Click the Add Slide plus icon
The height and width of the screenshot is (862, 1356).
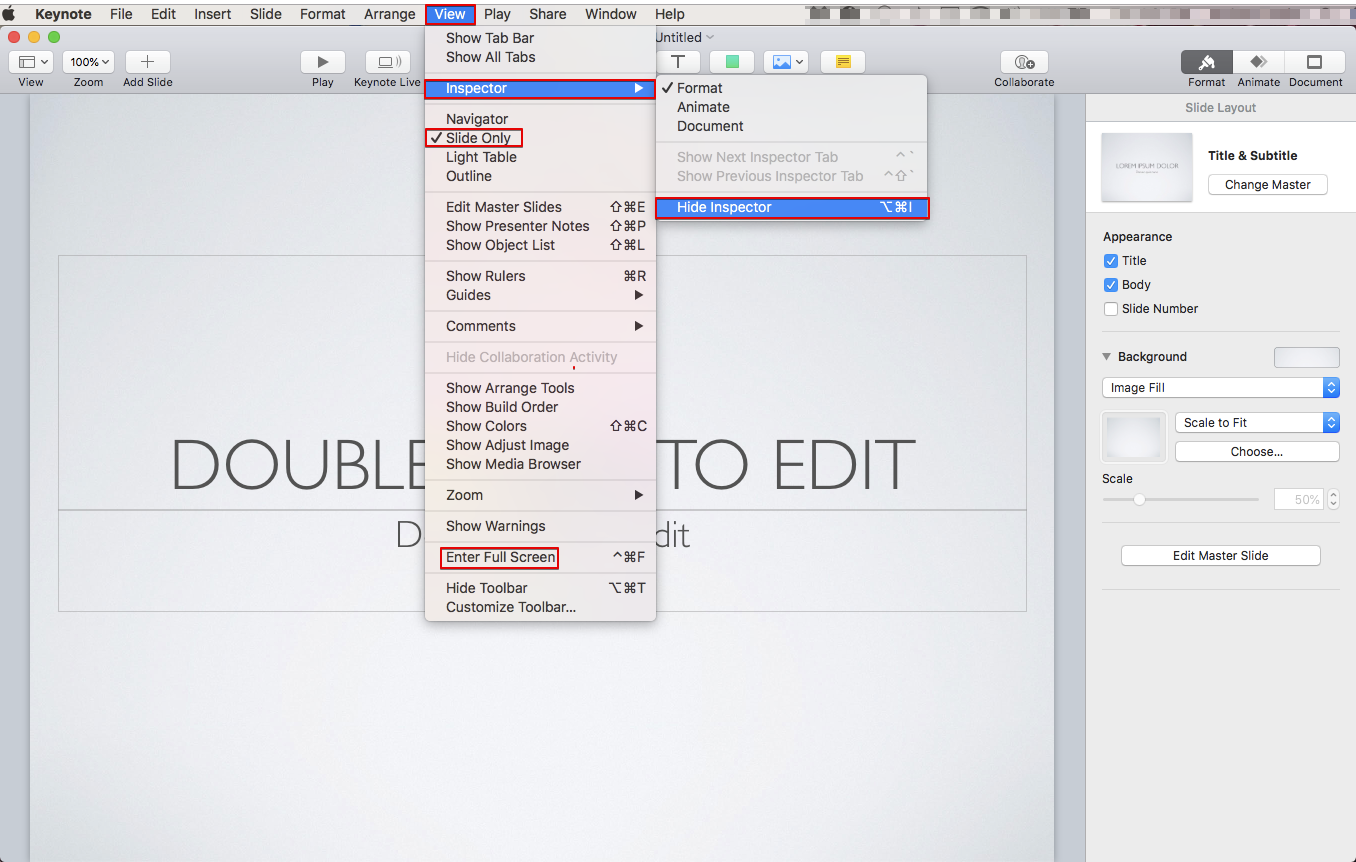point(147,62)
